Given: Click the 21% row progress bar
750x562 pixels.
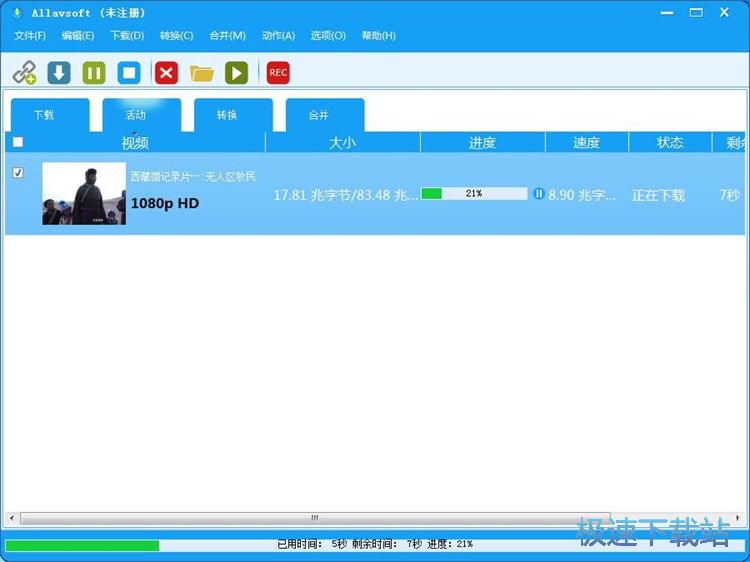Looking at the screenshot, I should pos(474,194).
